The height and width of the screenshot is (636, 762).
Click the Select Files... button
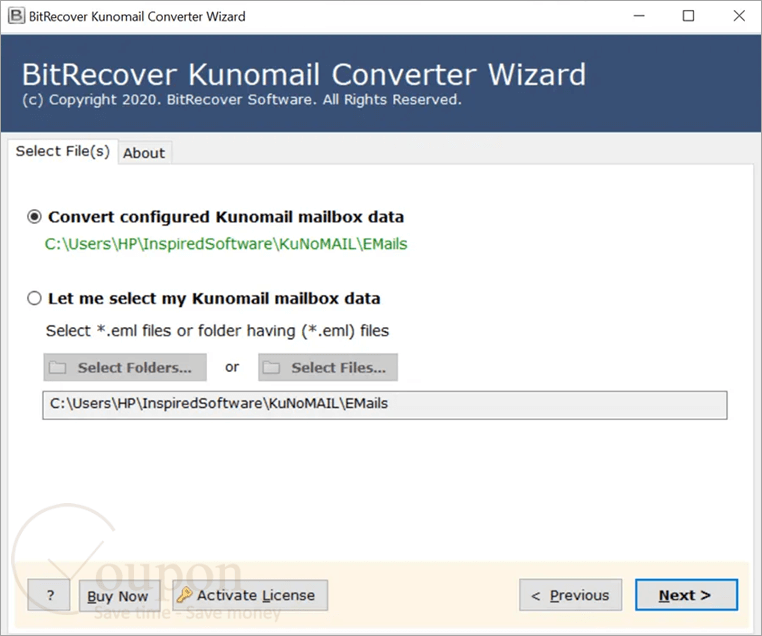pyautogui.click(x=328, y=367)
